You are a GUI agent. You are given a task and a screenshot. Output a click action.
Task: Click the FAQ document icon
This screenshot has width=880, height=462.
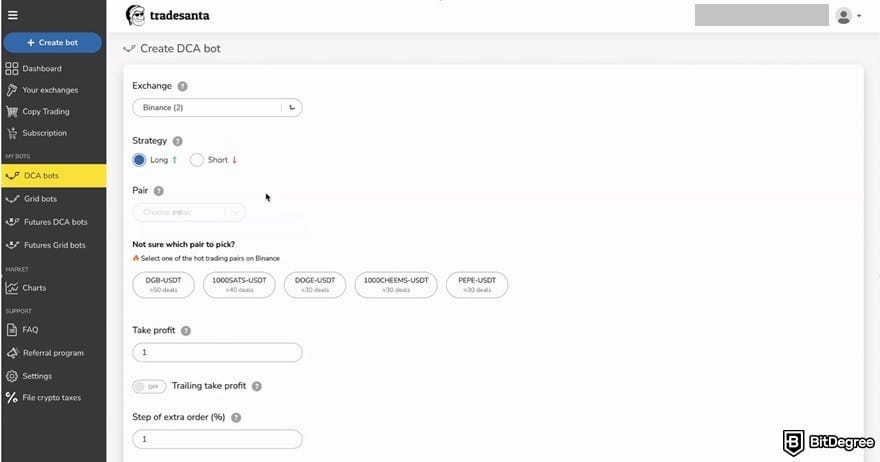tap(12, 330)
